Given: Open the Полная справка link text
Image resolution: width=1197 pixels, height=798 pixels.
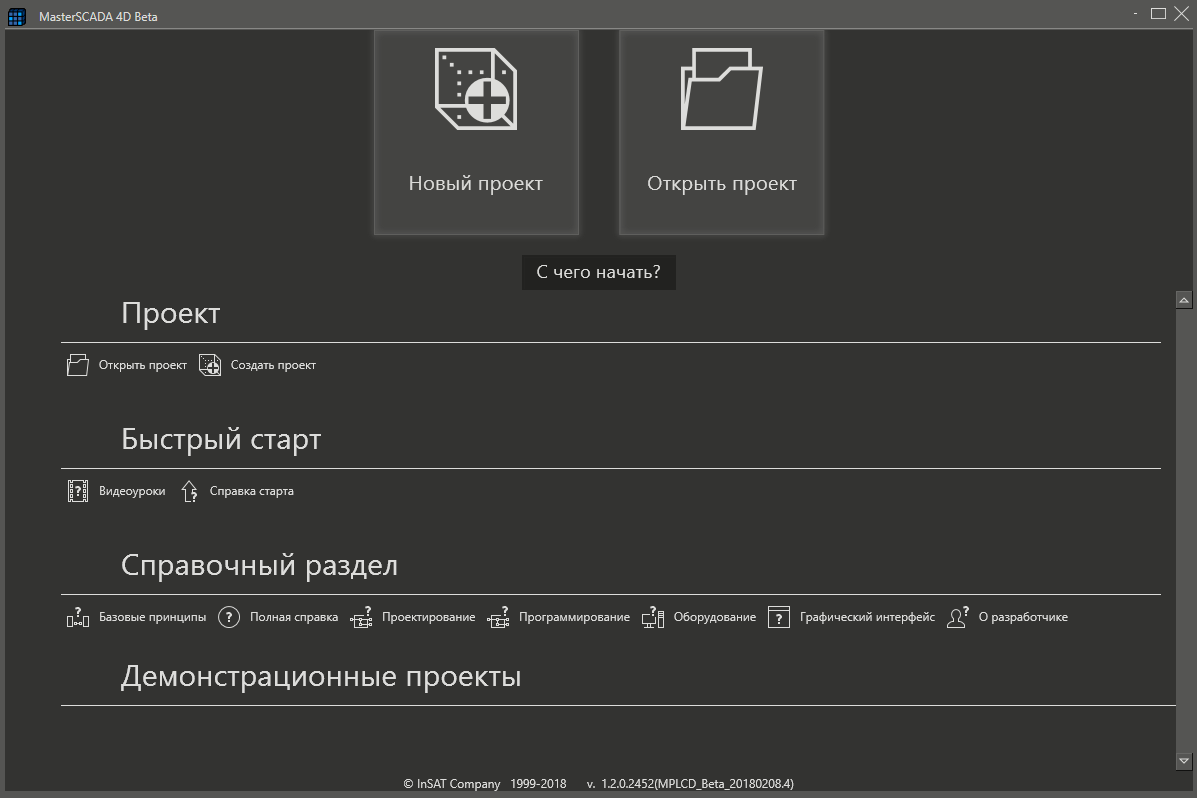Looking at the screenshot, I should point(294,617).
